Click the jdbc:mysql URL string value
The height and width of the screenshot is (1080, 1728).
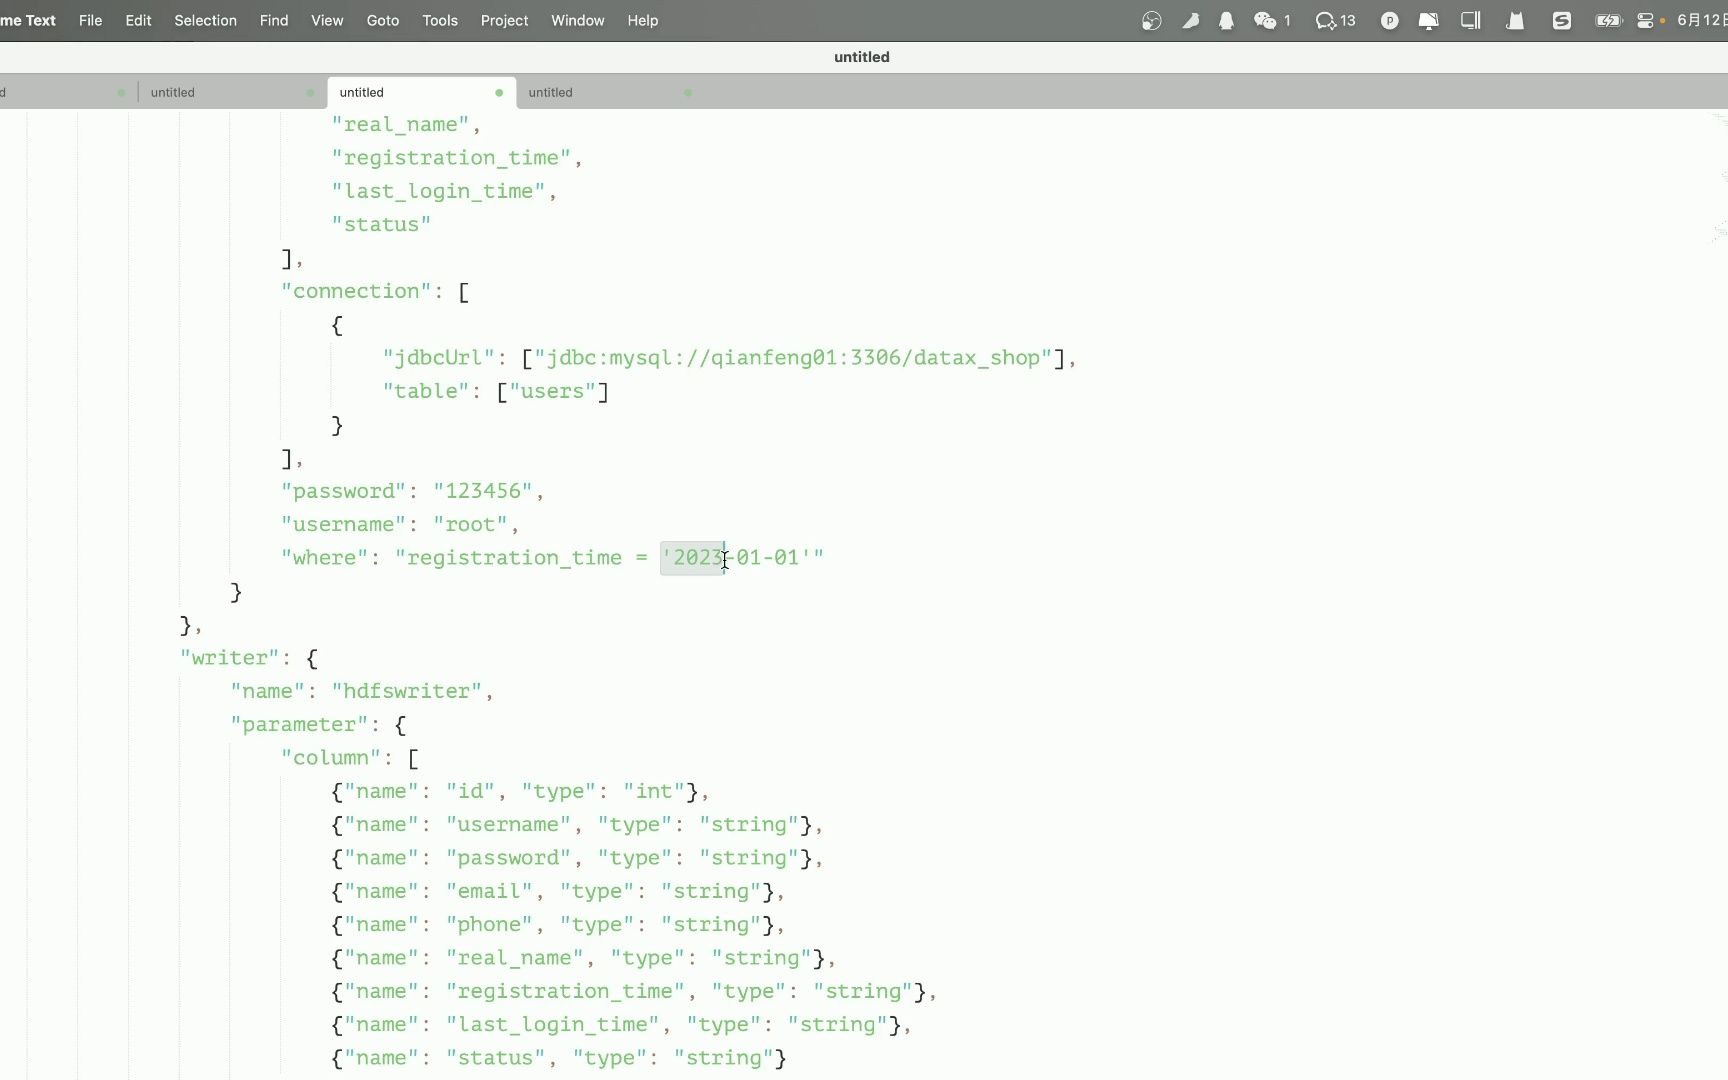pyautogui.click(x=793, y=358)
